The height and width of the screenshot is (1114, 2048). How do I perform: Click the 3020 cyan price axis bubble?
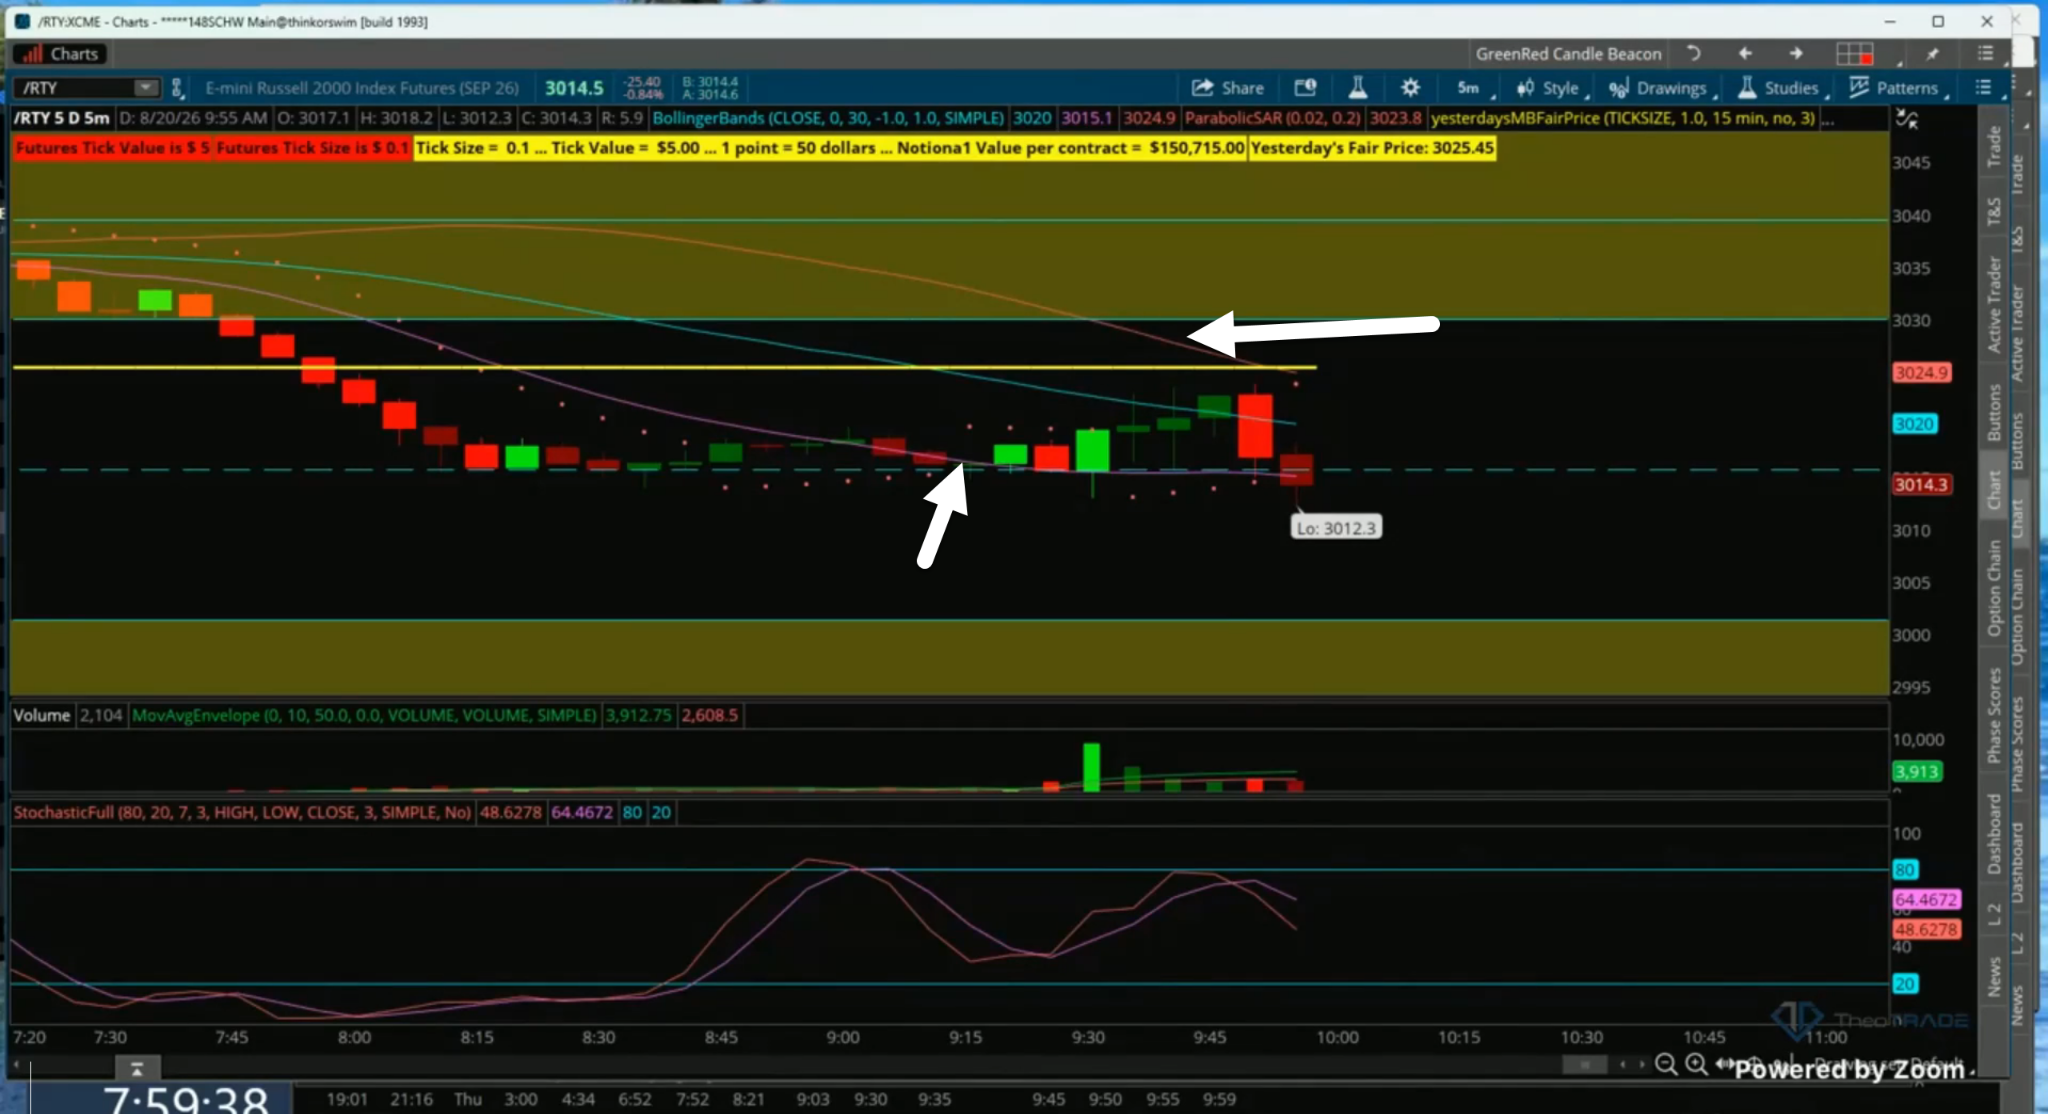(1915, 424)
